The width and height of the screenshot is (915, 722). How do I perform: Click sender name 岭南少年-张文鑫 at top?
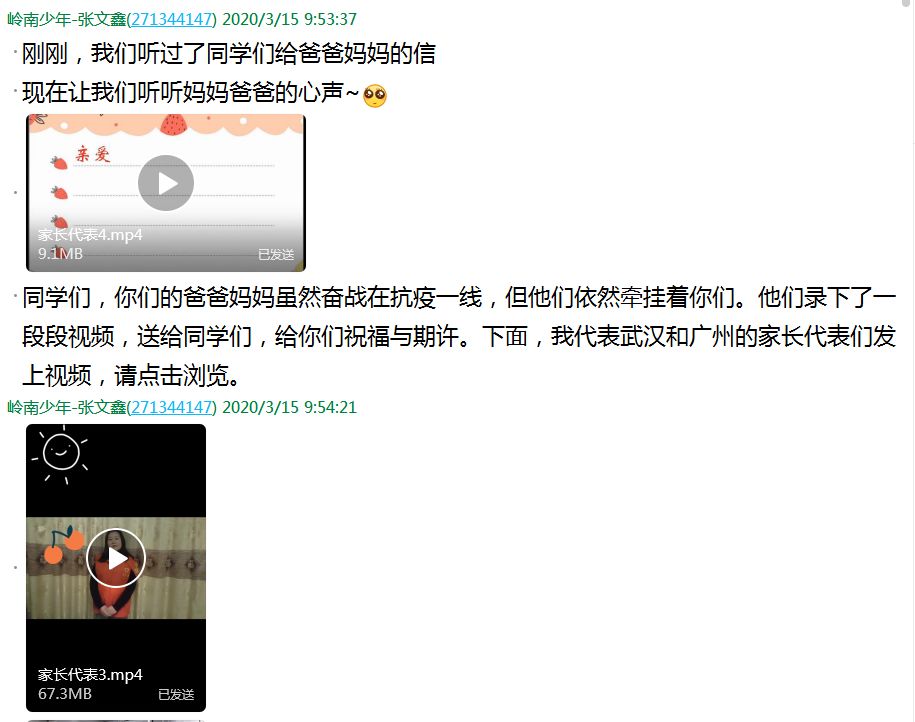coord(67,19)
